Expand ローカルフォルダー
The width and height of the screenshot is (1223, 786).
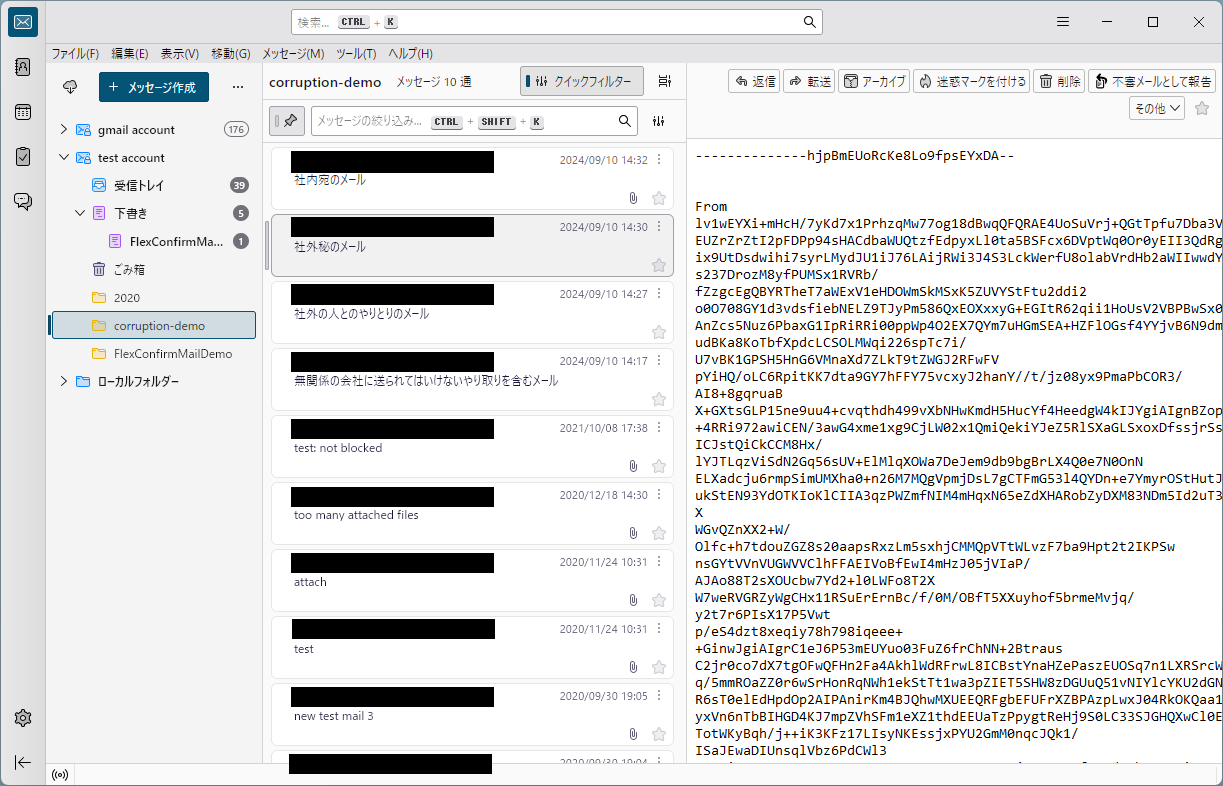(x=64, y=381)
